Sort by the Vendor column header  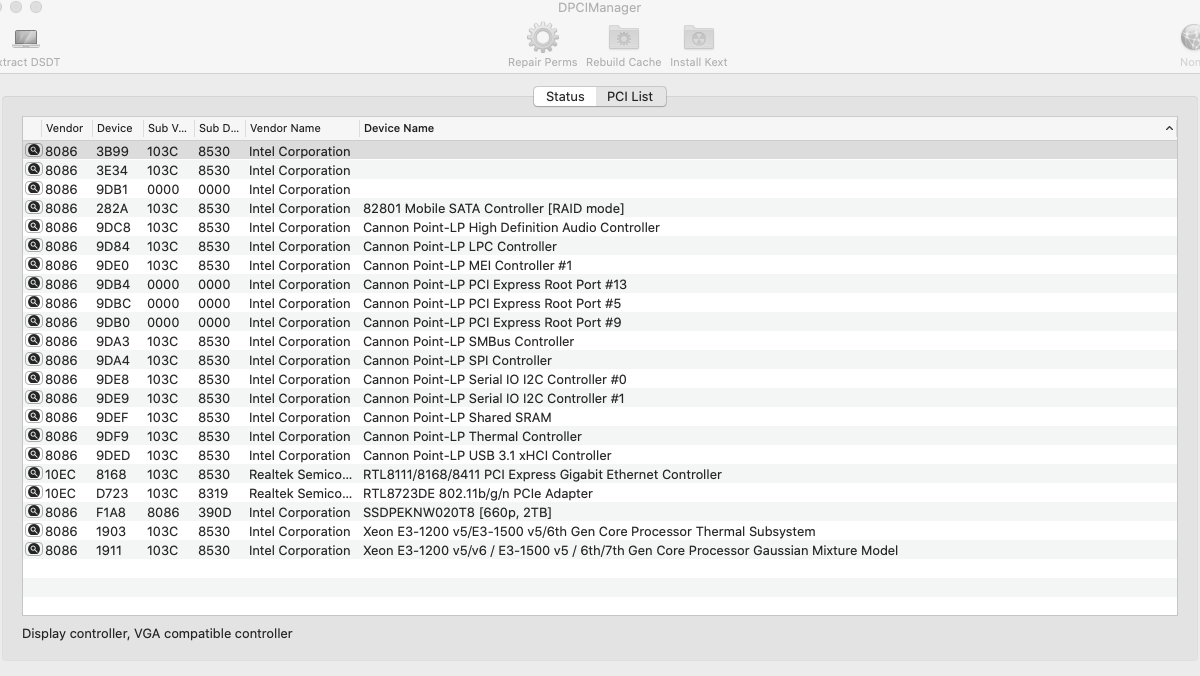65,128
